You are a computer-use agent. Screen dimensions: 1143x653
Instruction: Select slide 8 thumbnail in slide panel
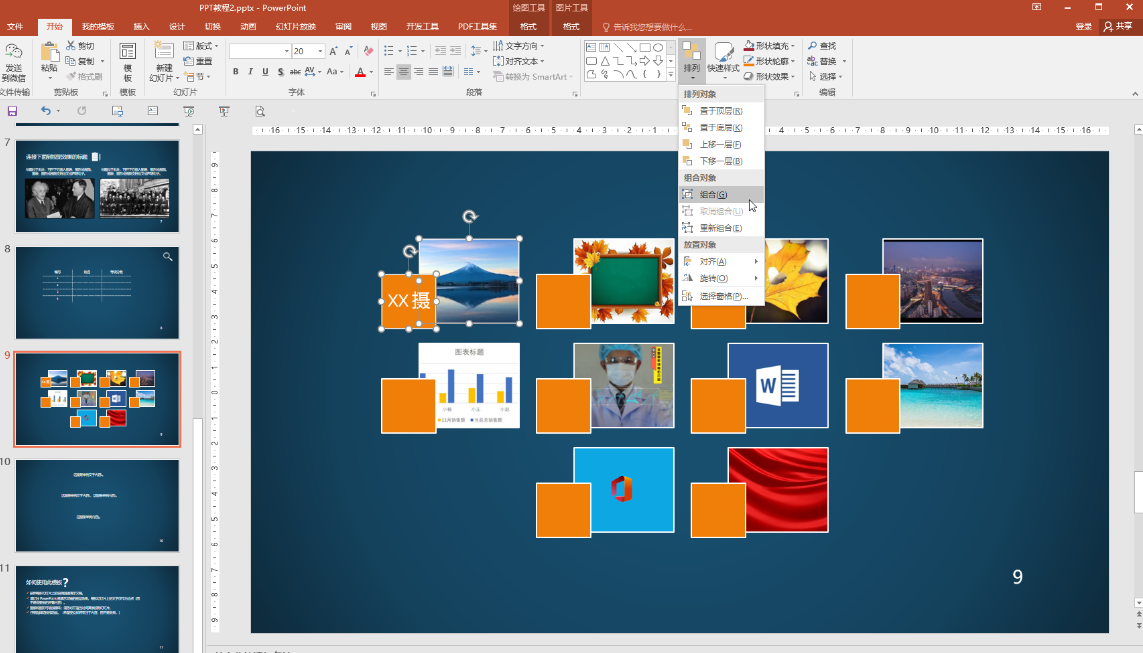click(97, 292)
